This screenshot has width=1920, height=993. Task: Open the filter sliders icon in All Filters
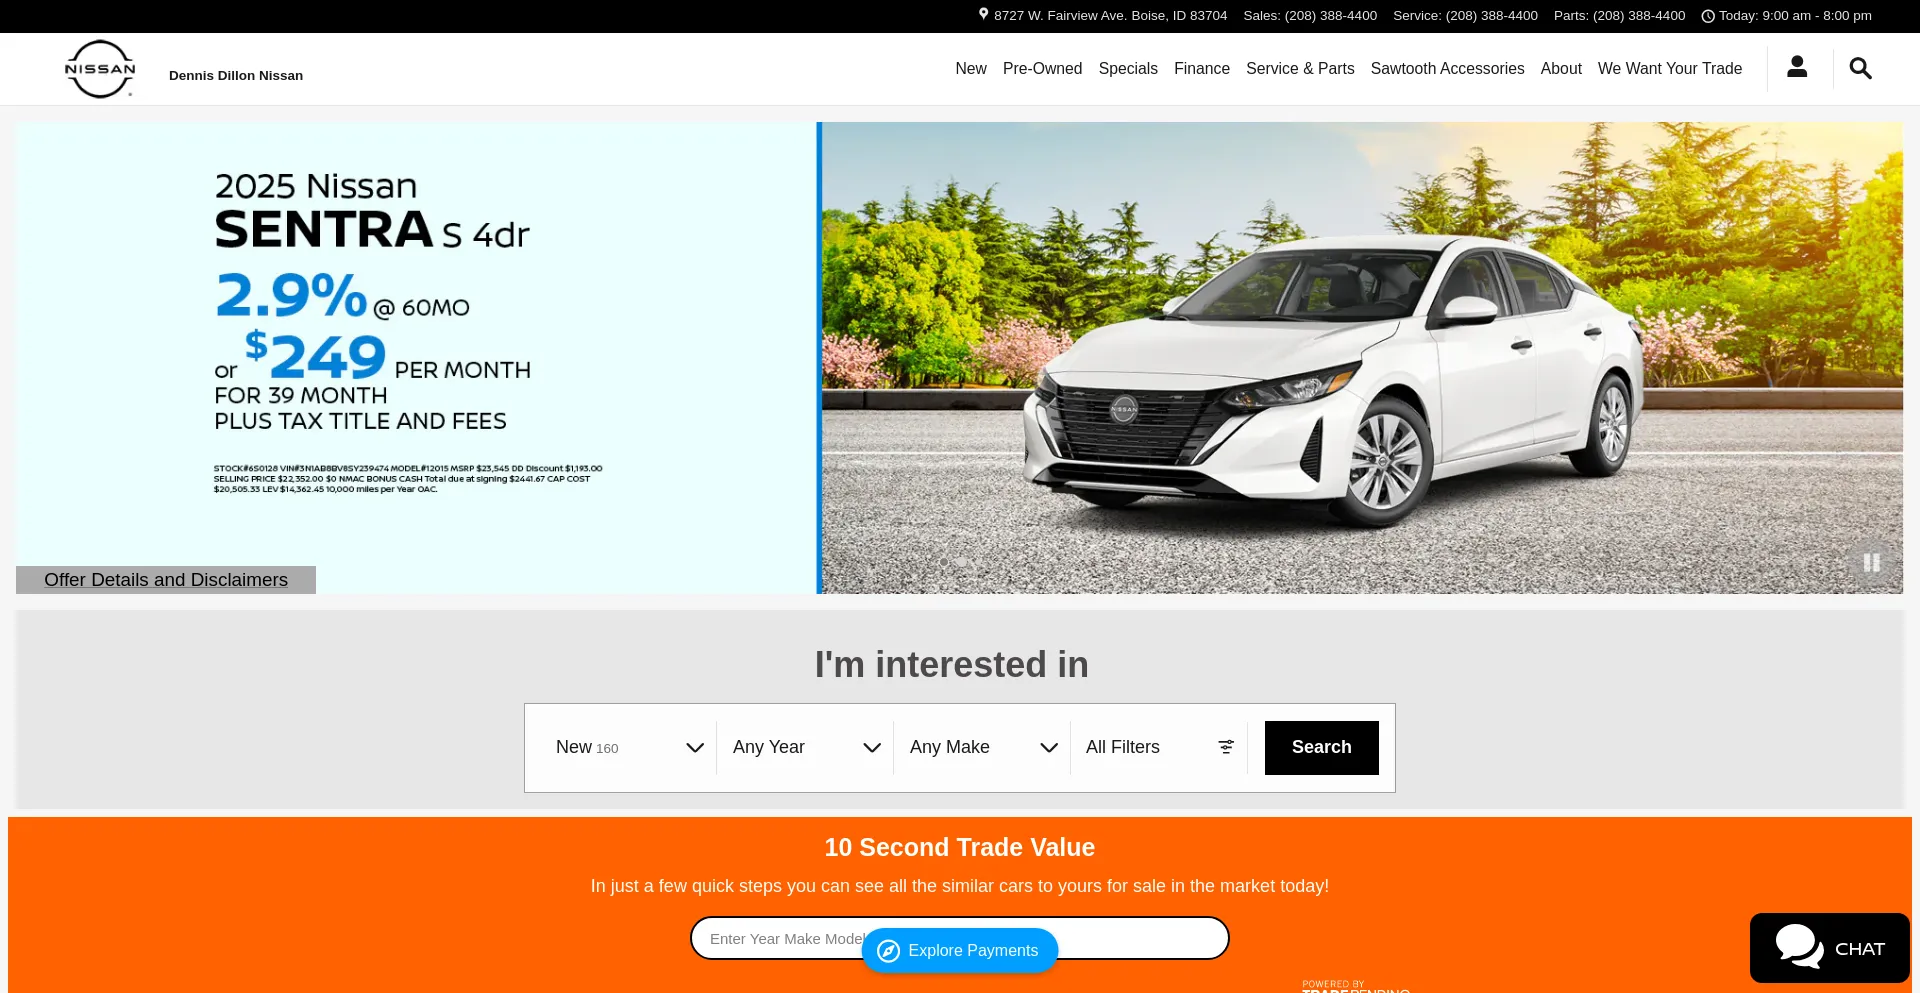point(1225,747)
